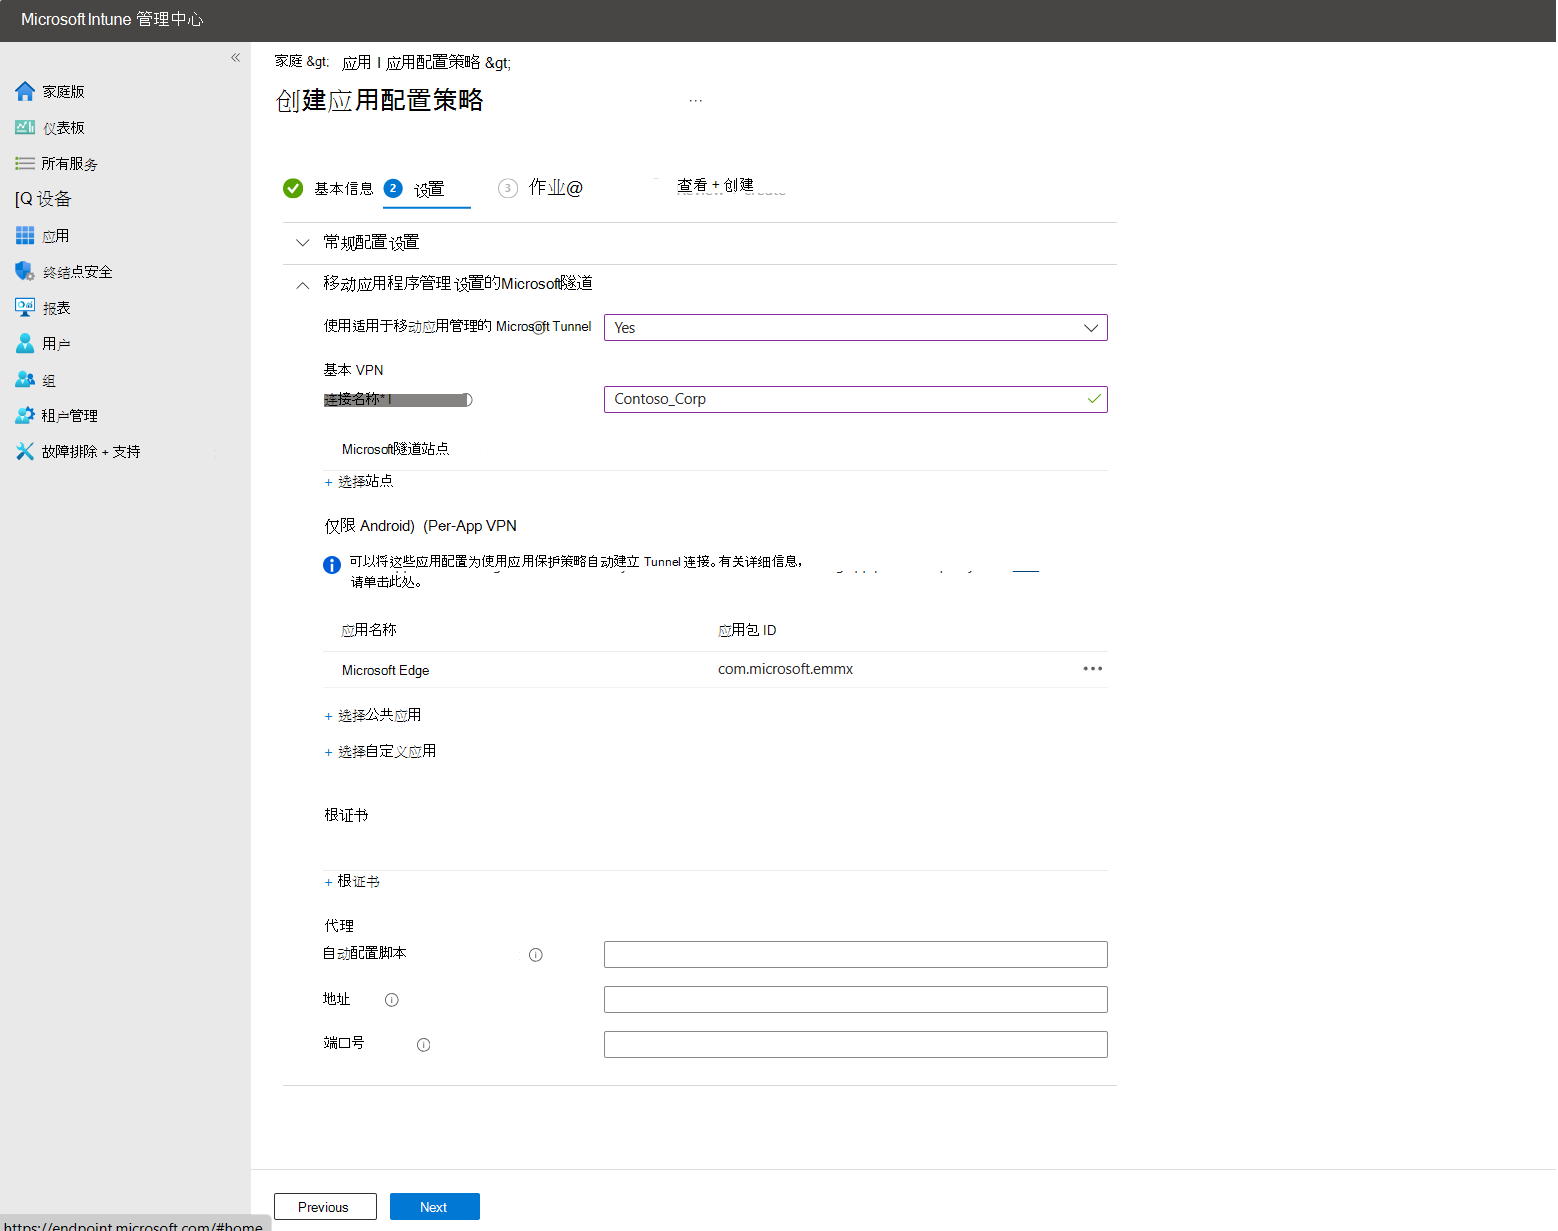Open the Apps grid icon (应用)
The height and width of the screenshot is (1231, 1558).
[x=25, y=235]
